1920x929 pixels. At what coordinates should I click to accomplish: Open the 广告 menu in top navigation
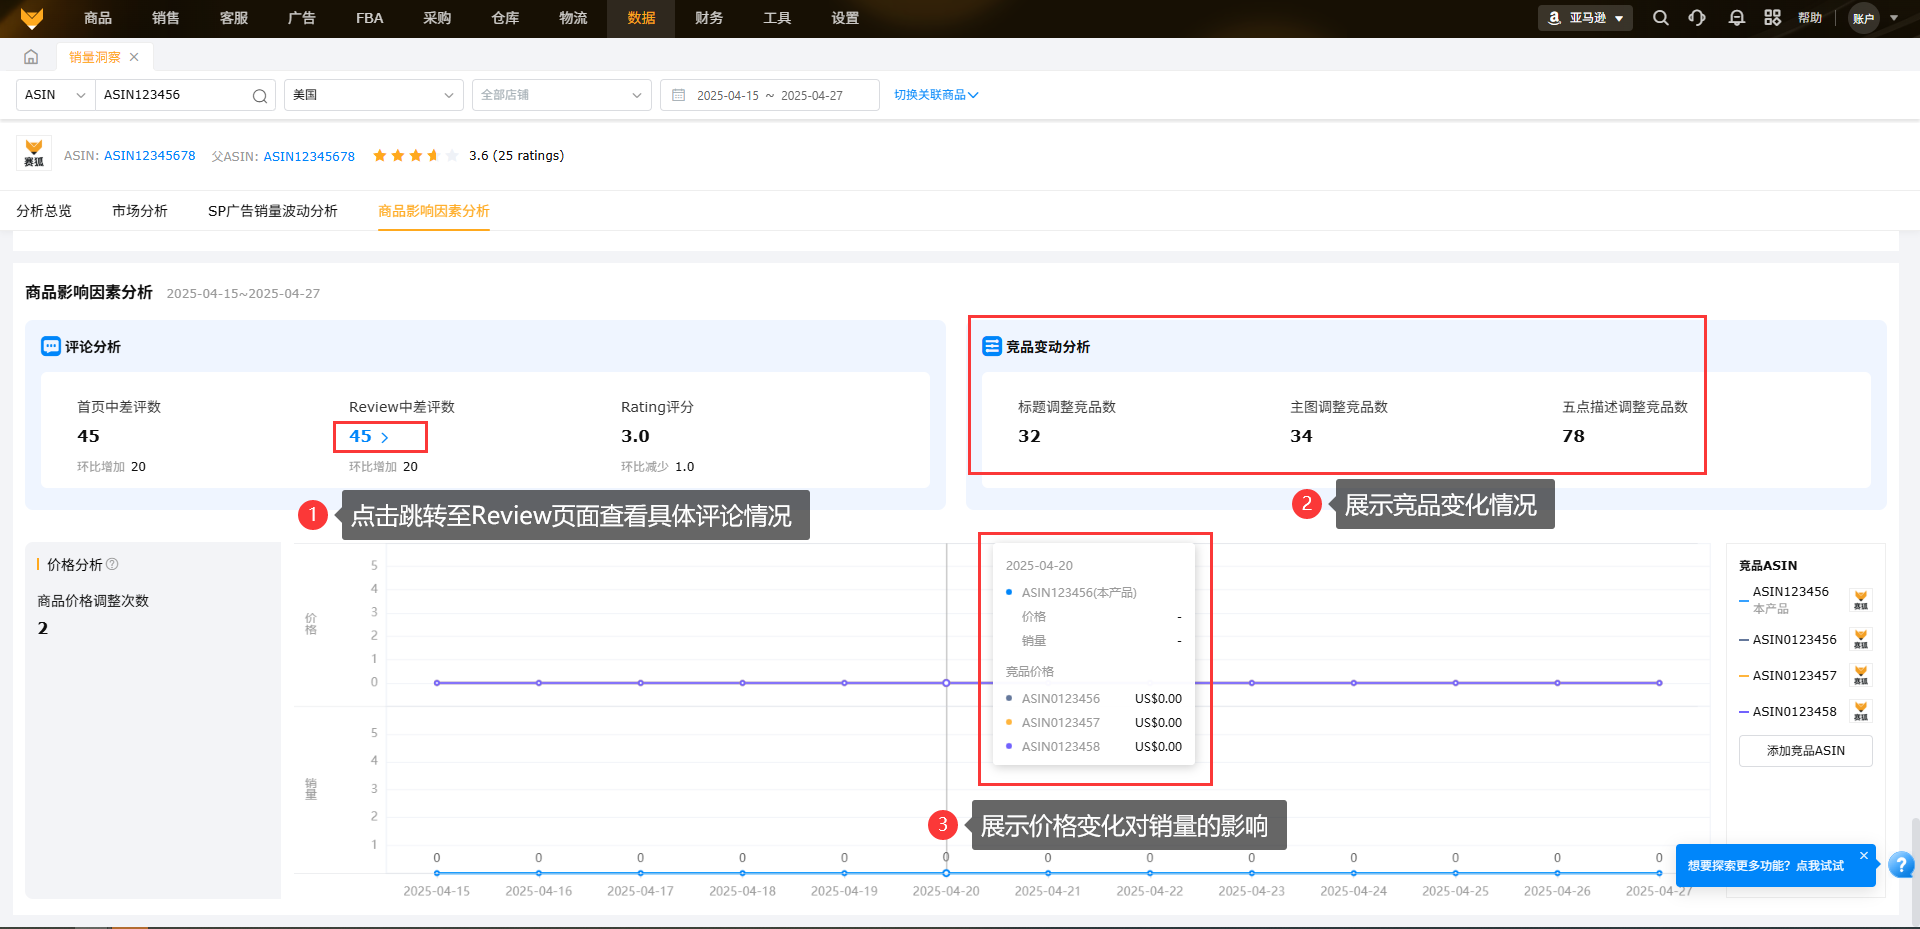[301, 18]
